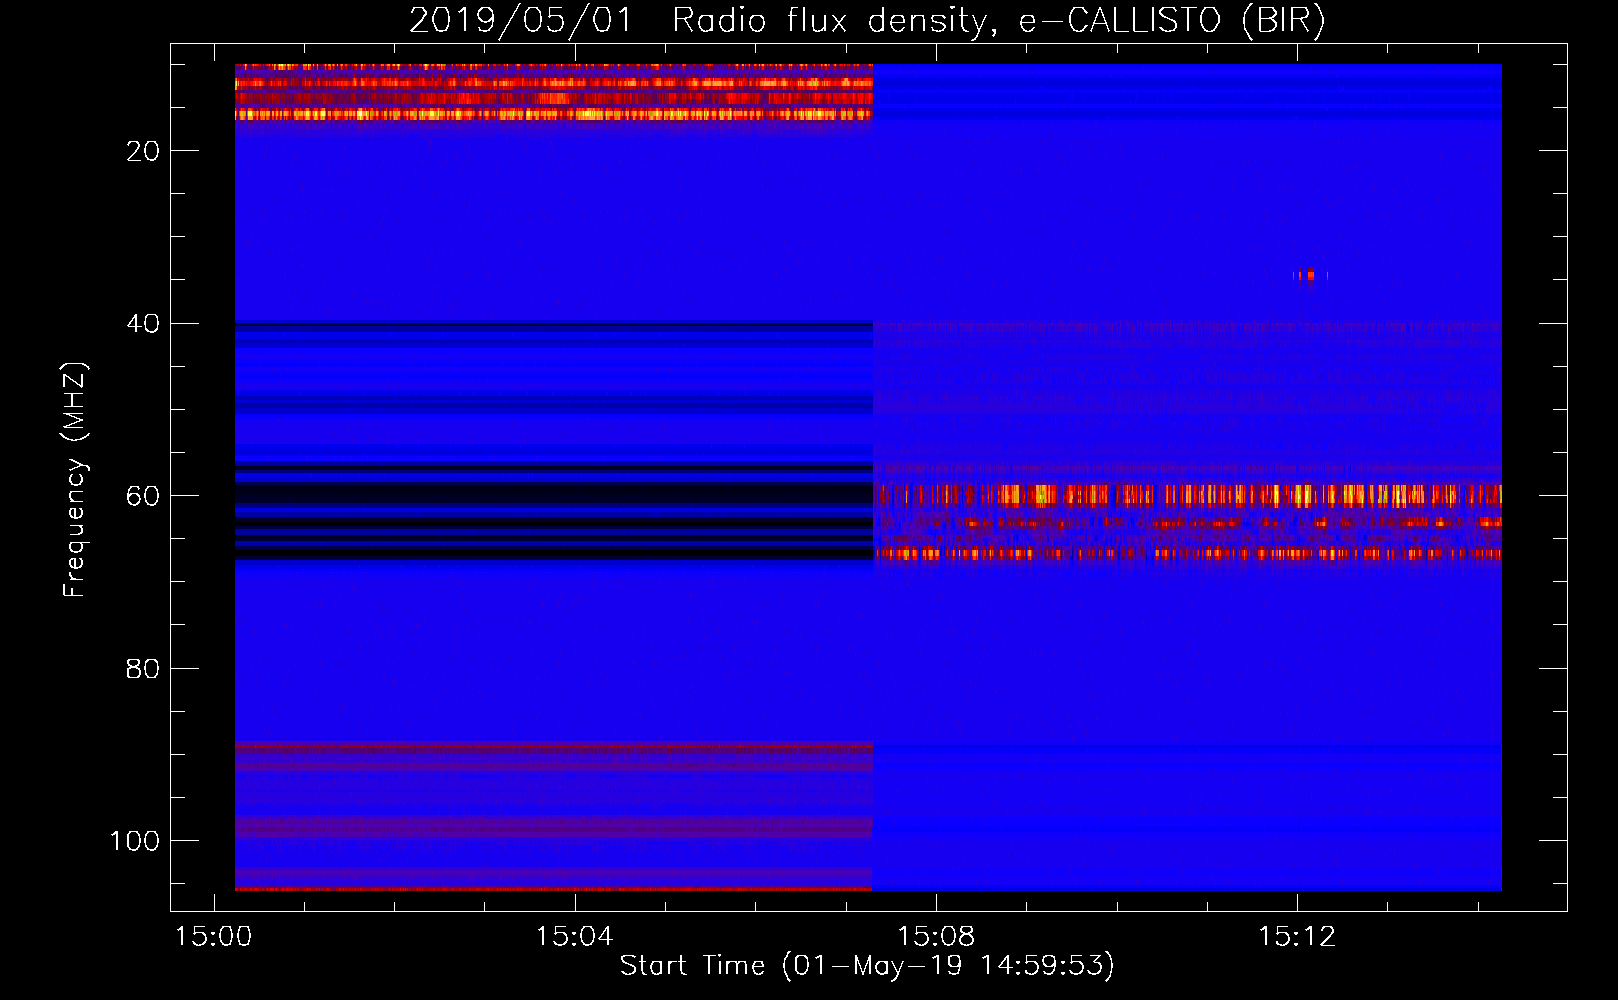Click the '80' frequency tick label
This screenshot has width=1618, height=1000.
coord(144,668)
